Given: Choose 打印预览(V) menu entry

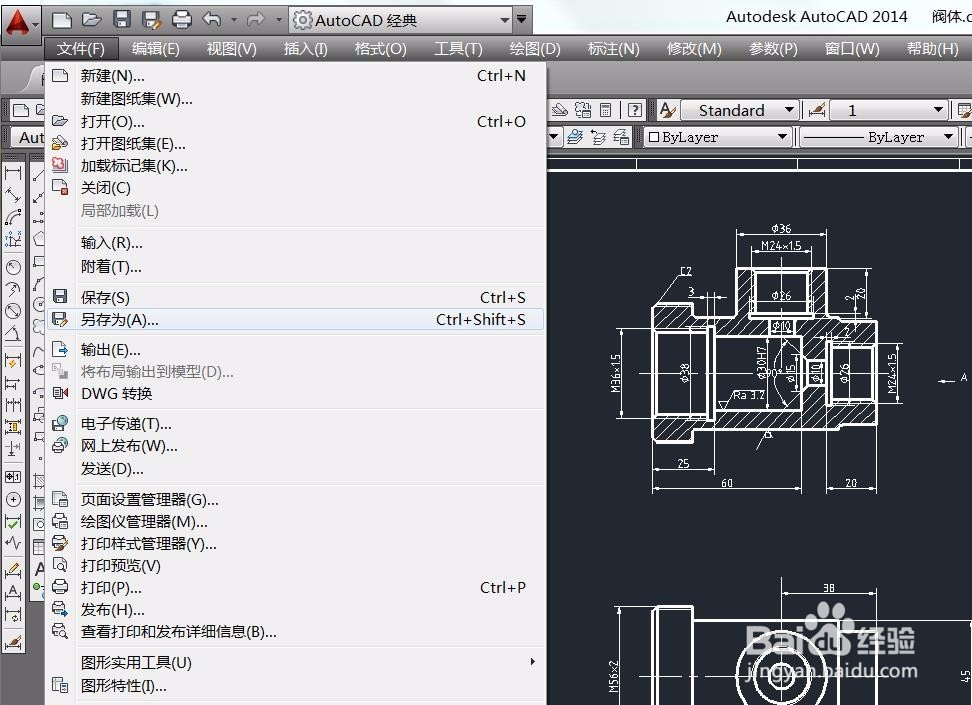Looking at the screenshot, I should (295, 566).
